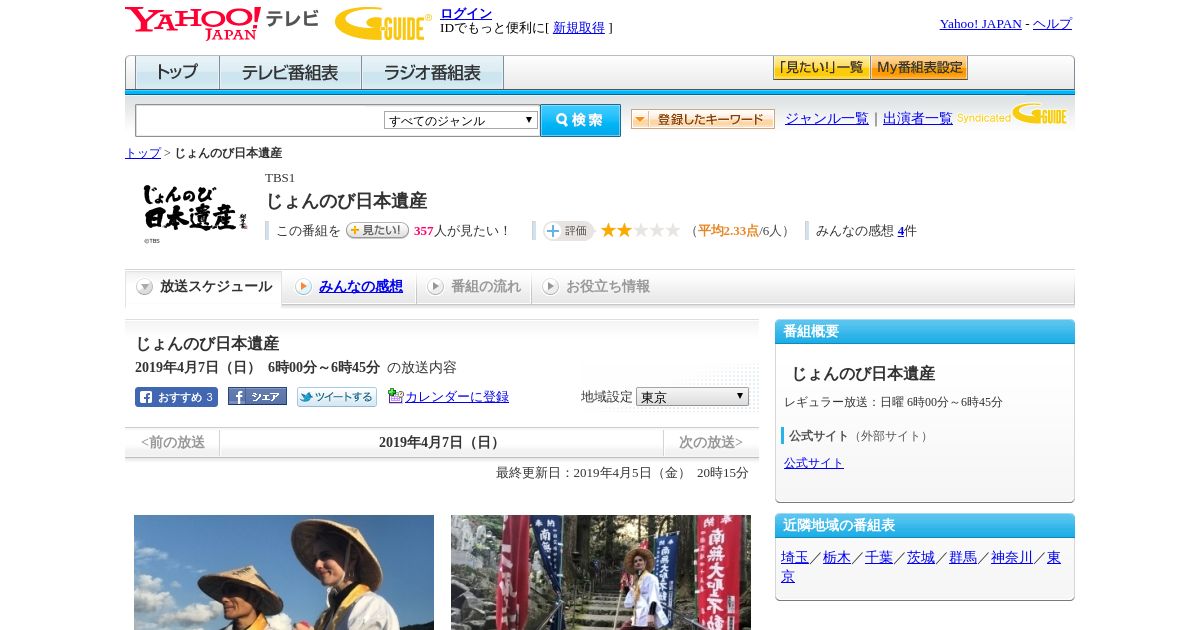Switch to ラジオ番組表 tab
This screenshot has height=630, width=1200.
point(432,73)
